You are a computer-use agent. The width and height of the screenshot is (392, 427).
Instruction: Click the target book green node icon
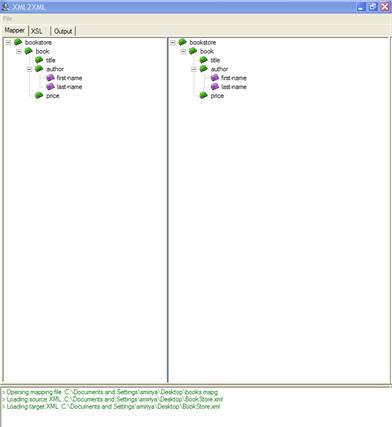(x=193, y=51)
